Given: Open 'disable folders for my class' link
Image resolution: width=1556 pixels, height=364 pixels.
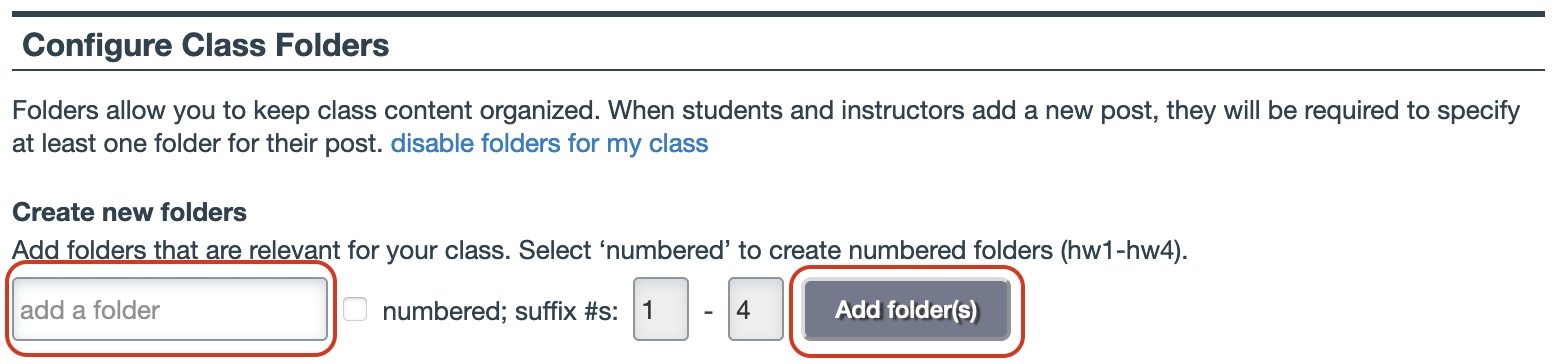Looking at the screenshot, I should 549,144.
